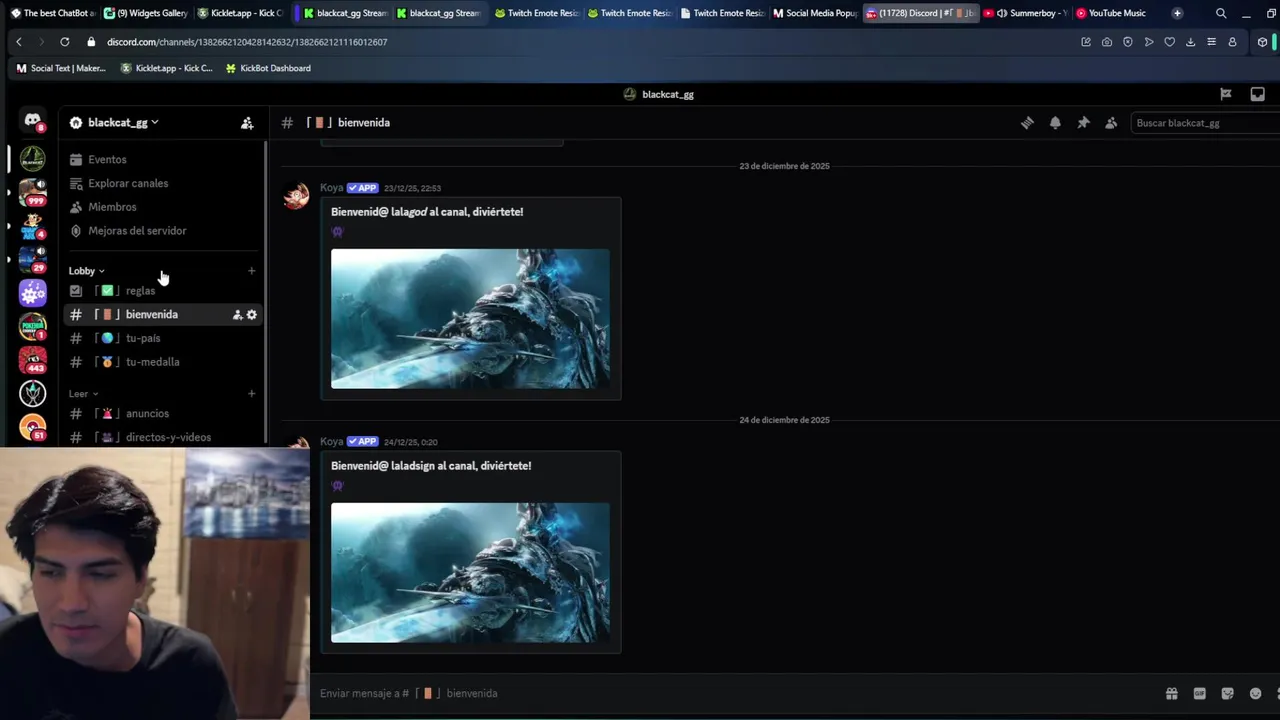Viewport: 1280px width, 720px height.
Task: Click the browser address bar URL
Action: (x=247, y=42)
